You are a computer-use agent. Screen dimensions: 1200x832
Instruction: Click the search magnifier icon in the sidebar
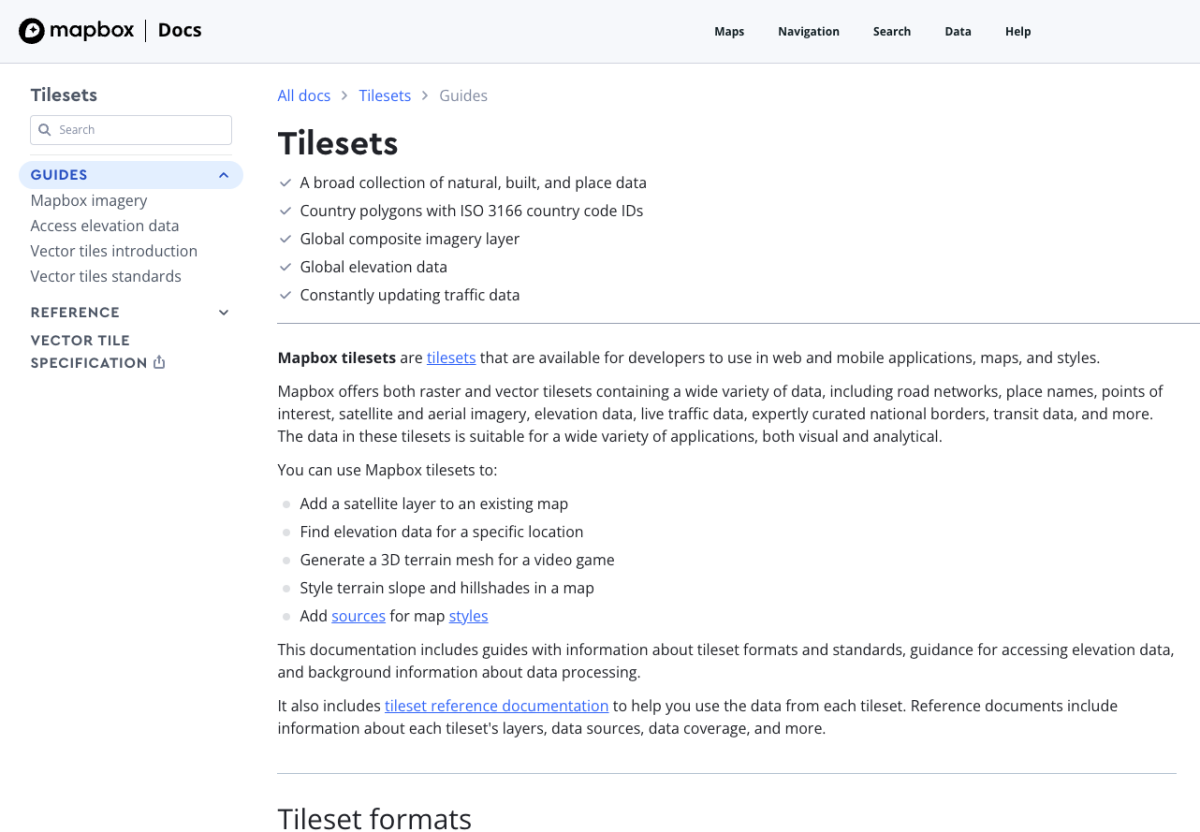tap(44, 130)
